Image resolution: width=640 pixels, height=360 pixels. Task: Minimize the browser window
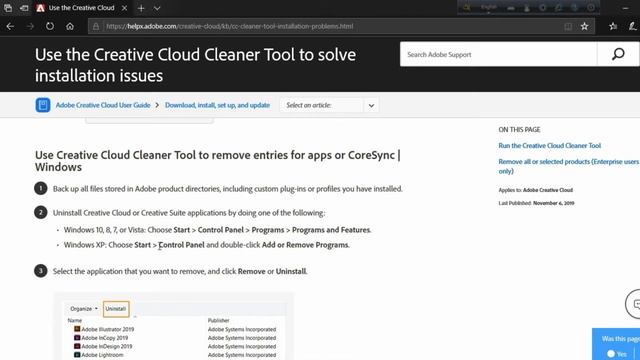pos(626,8)
